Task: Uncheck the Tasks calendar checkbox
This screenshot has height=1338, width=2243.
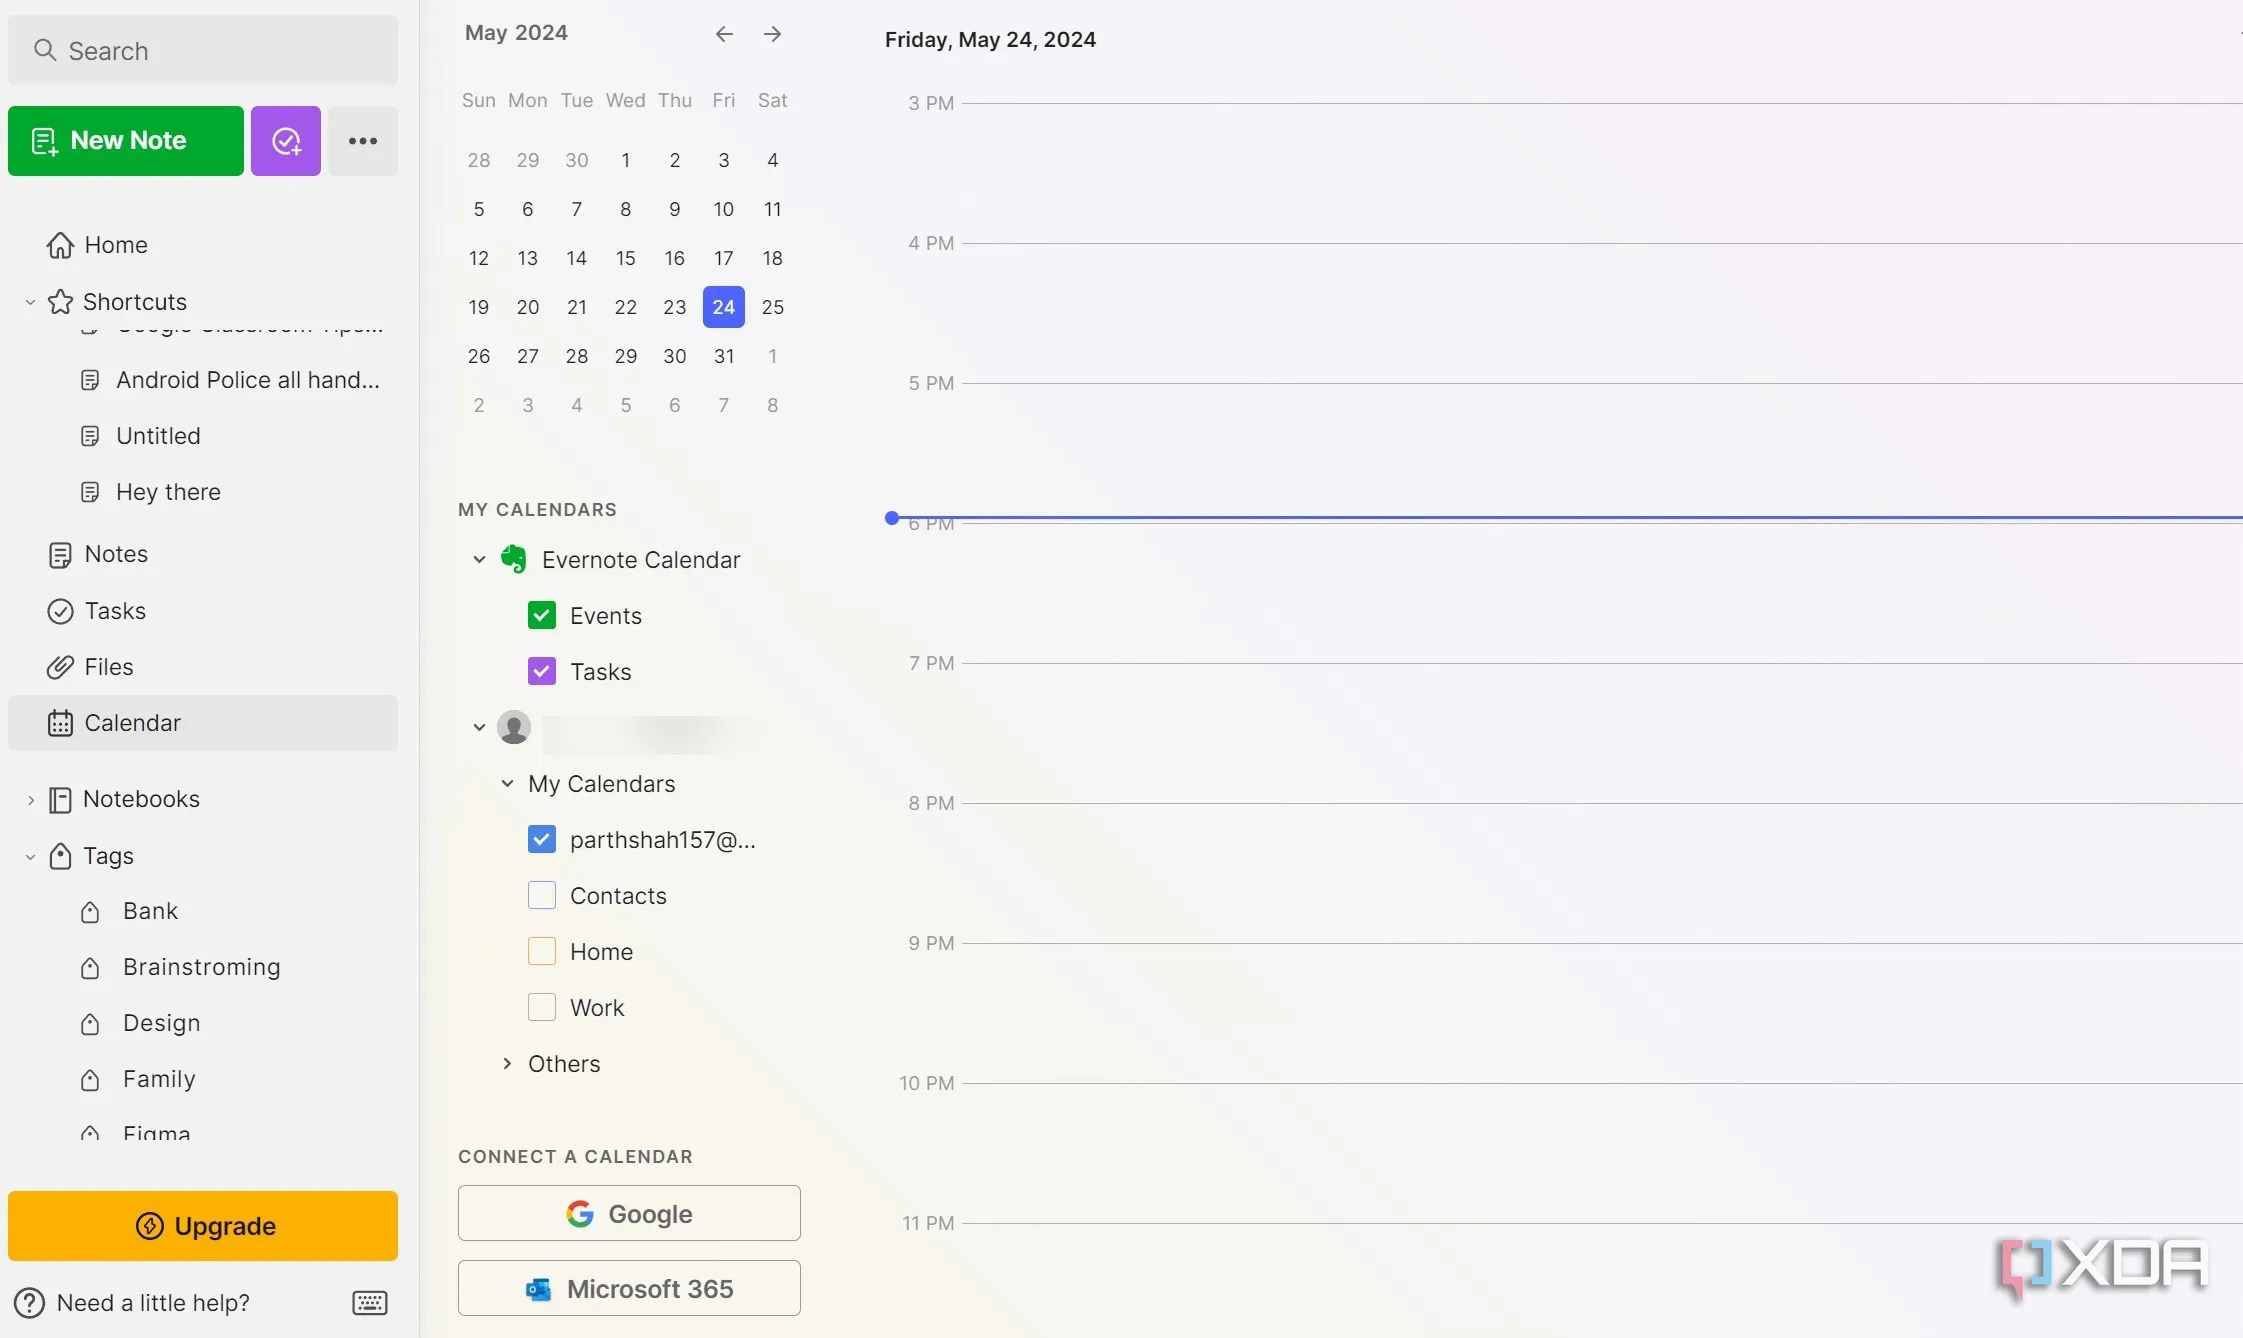Action: pos(542,671)
